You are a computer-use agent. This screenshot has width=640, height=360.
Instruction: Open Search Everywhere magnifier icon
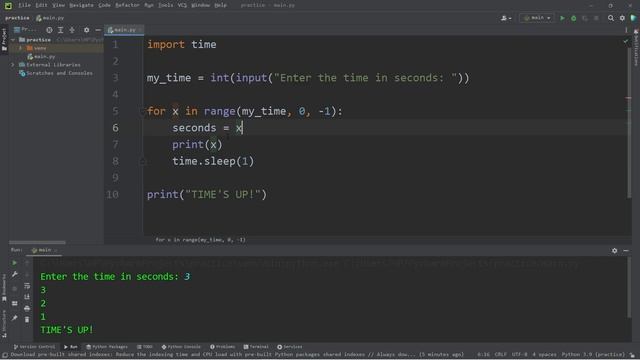611,18
